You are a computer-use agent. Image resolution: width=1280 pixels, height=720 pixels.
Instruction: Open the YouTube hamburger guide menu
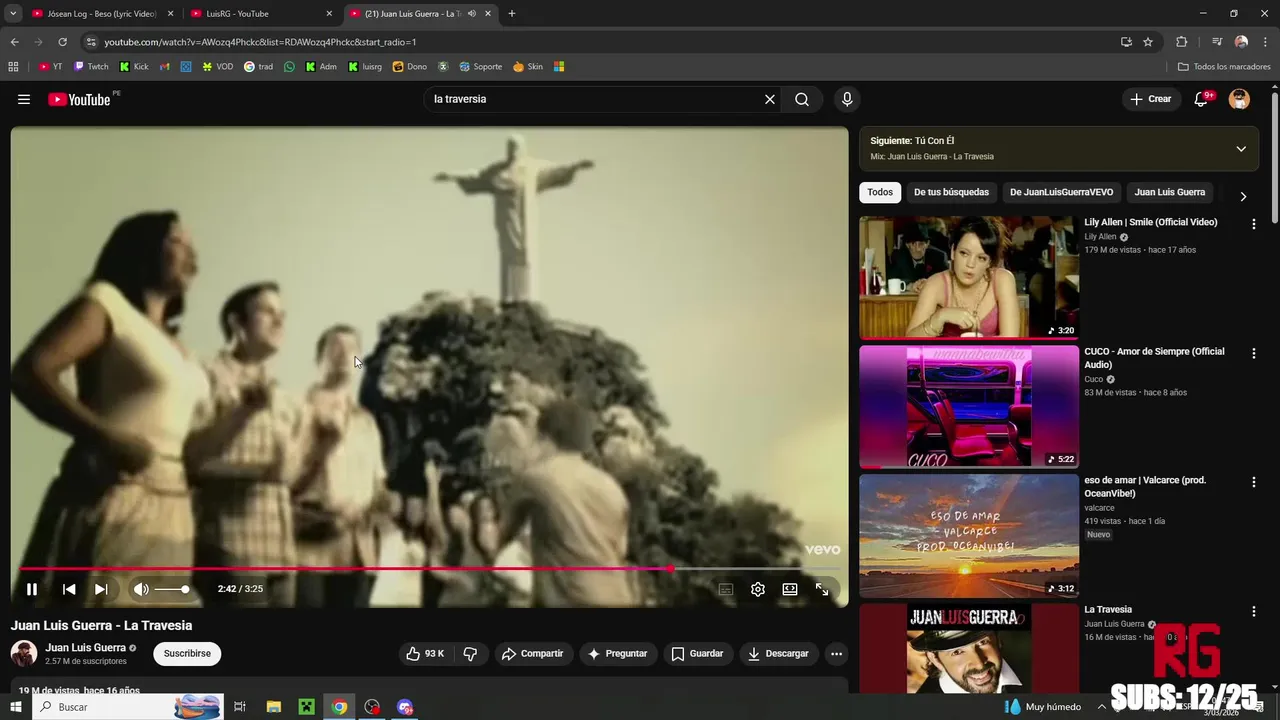24,99
